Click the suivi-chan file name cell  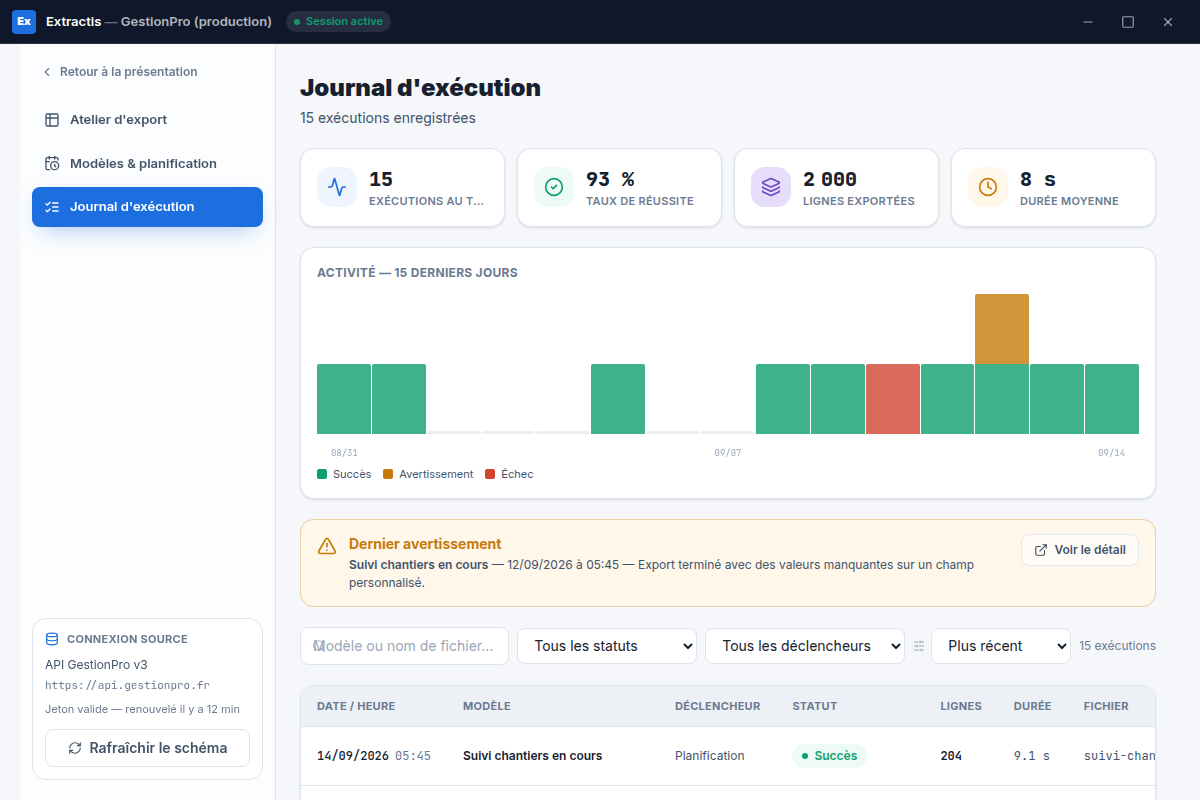(1119, 756)
